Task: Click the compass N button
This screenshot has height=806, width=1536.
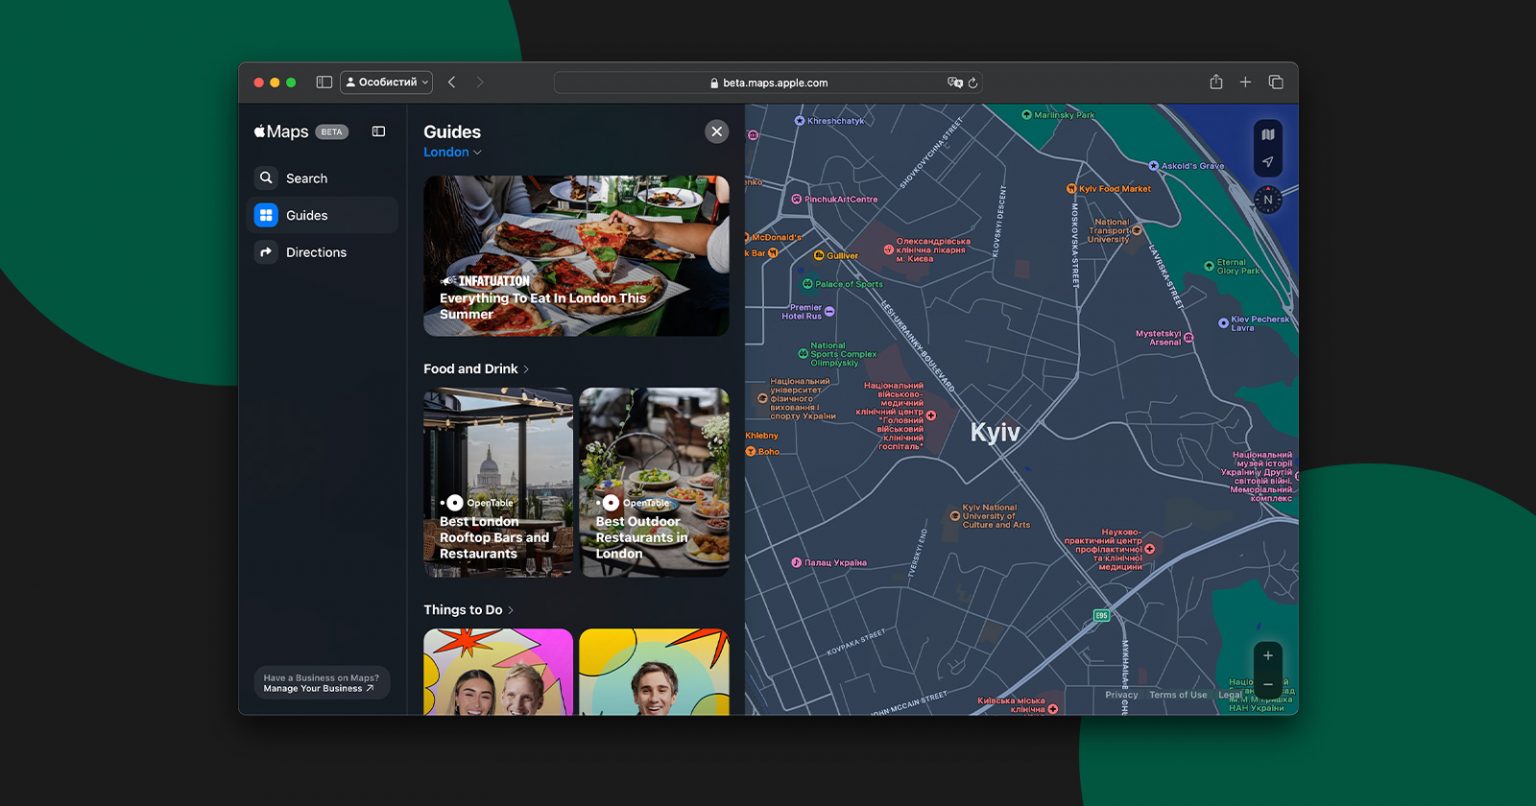Action: 1268,199
